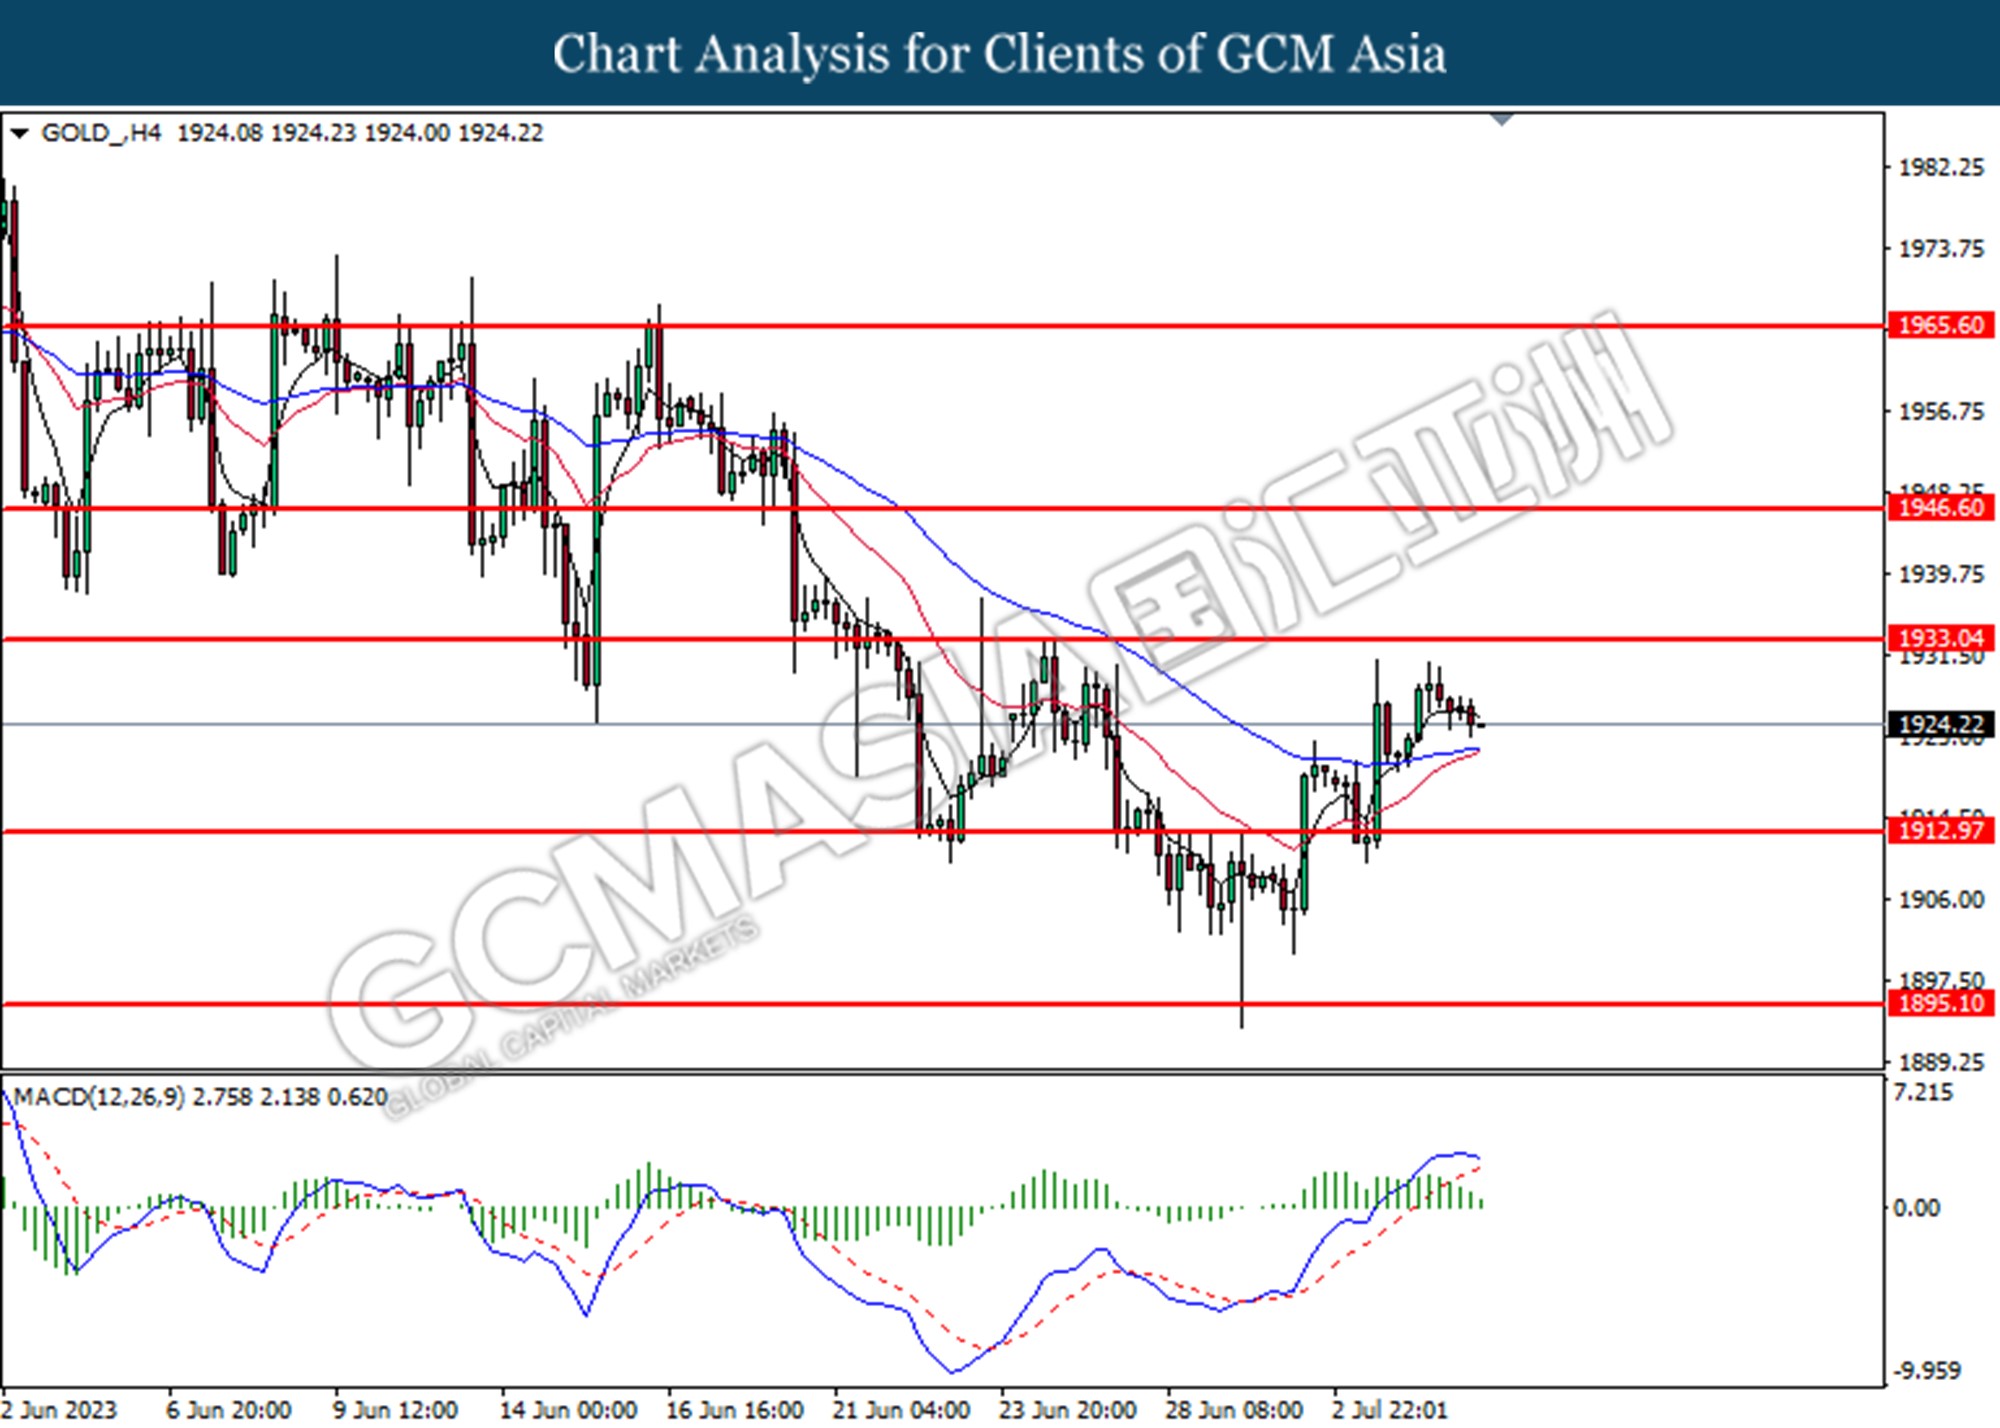Click the MACD scale value -9.959
Image resolution: width=2000 pixels, height=1428 pixels.
[1926, 1371]
